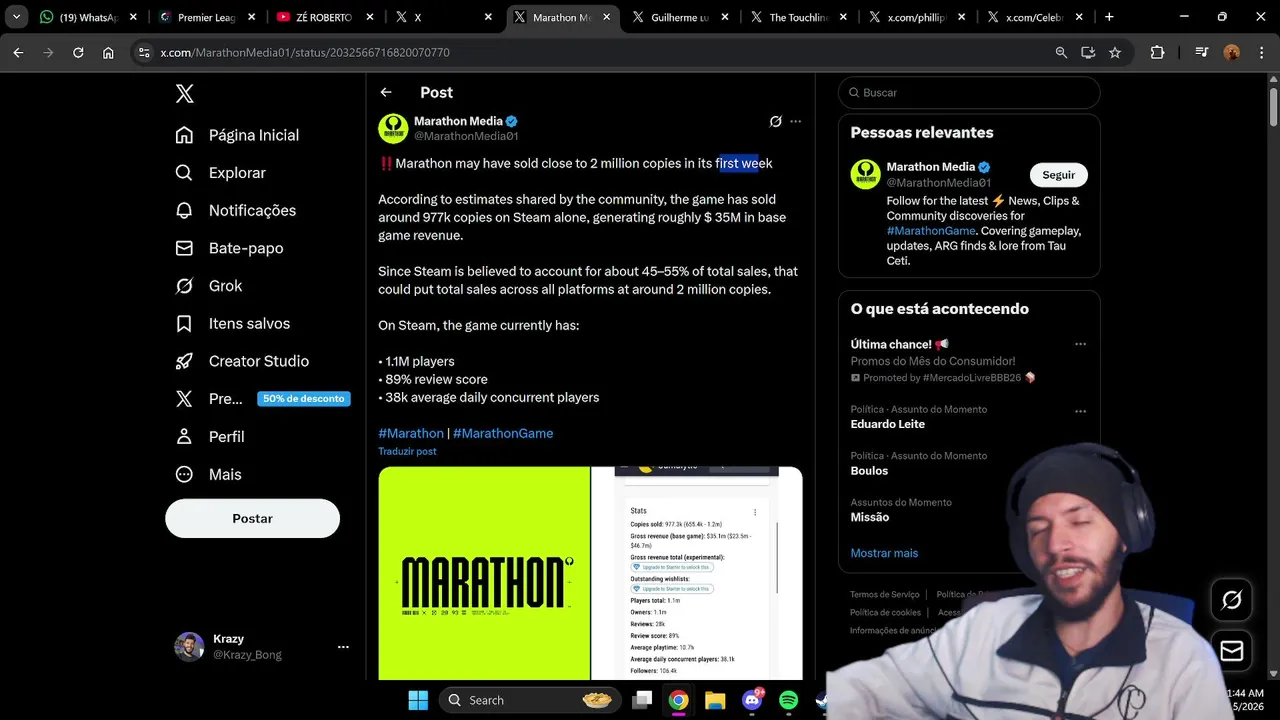
Task: Open Creator Studio in sidebar
Action: 243,361
